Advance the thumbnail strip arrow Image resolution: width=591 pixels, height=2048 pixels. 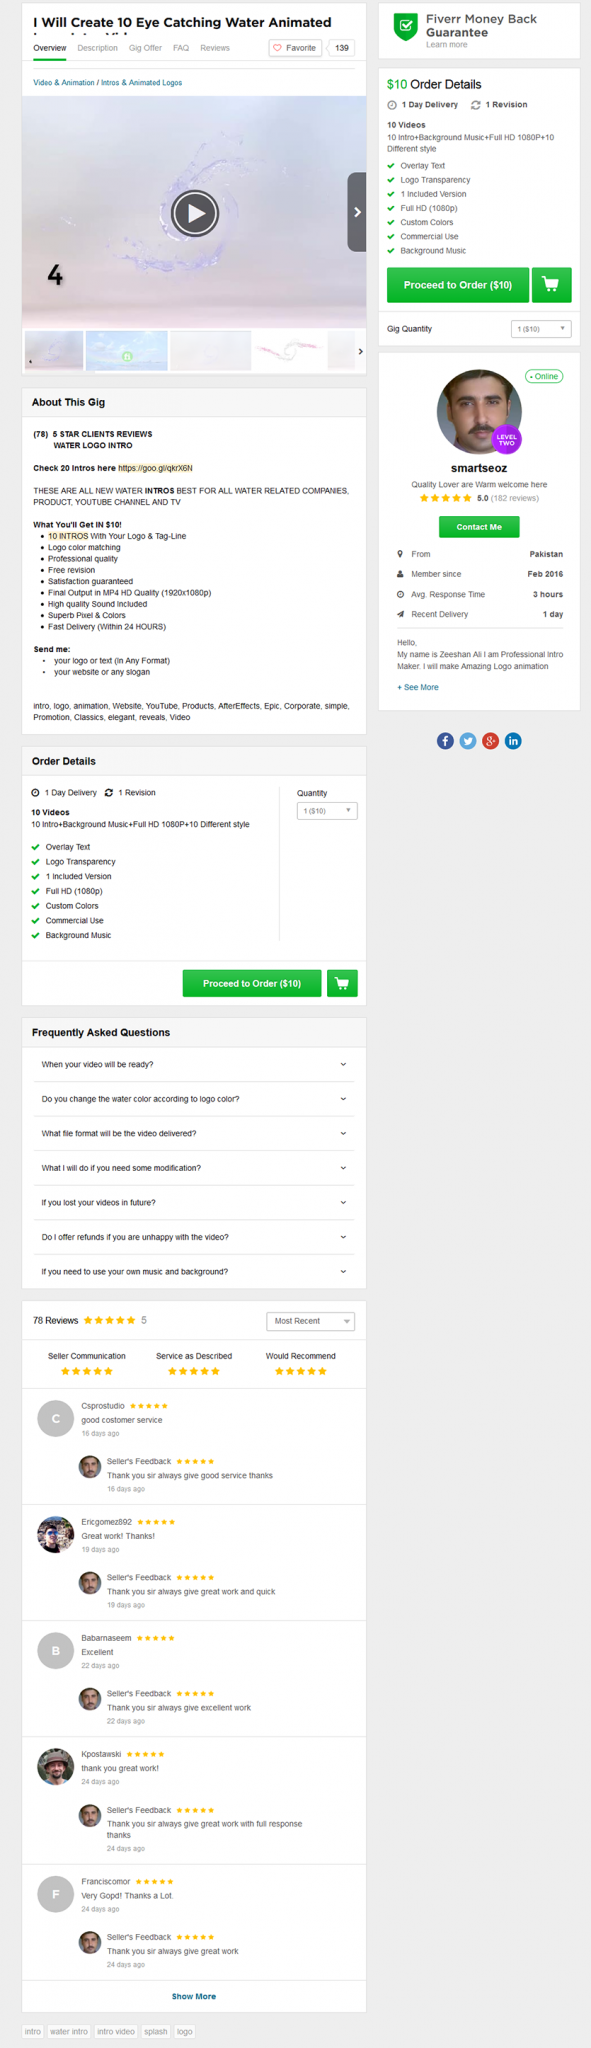(x=360, y=351)
